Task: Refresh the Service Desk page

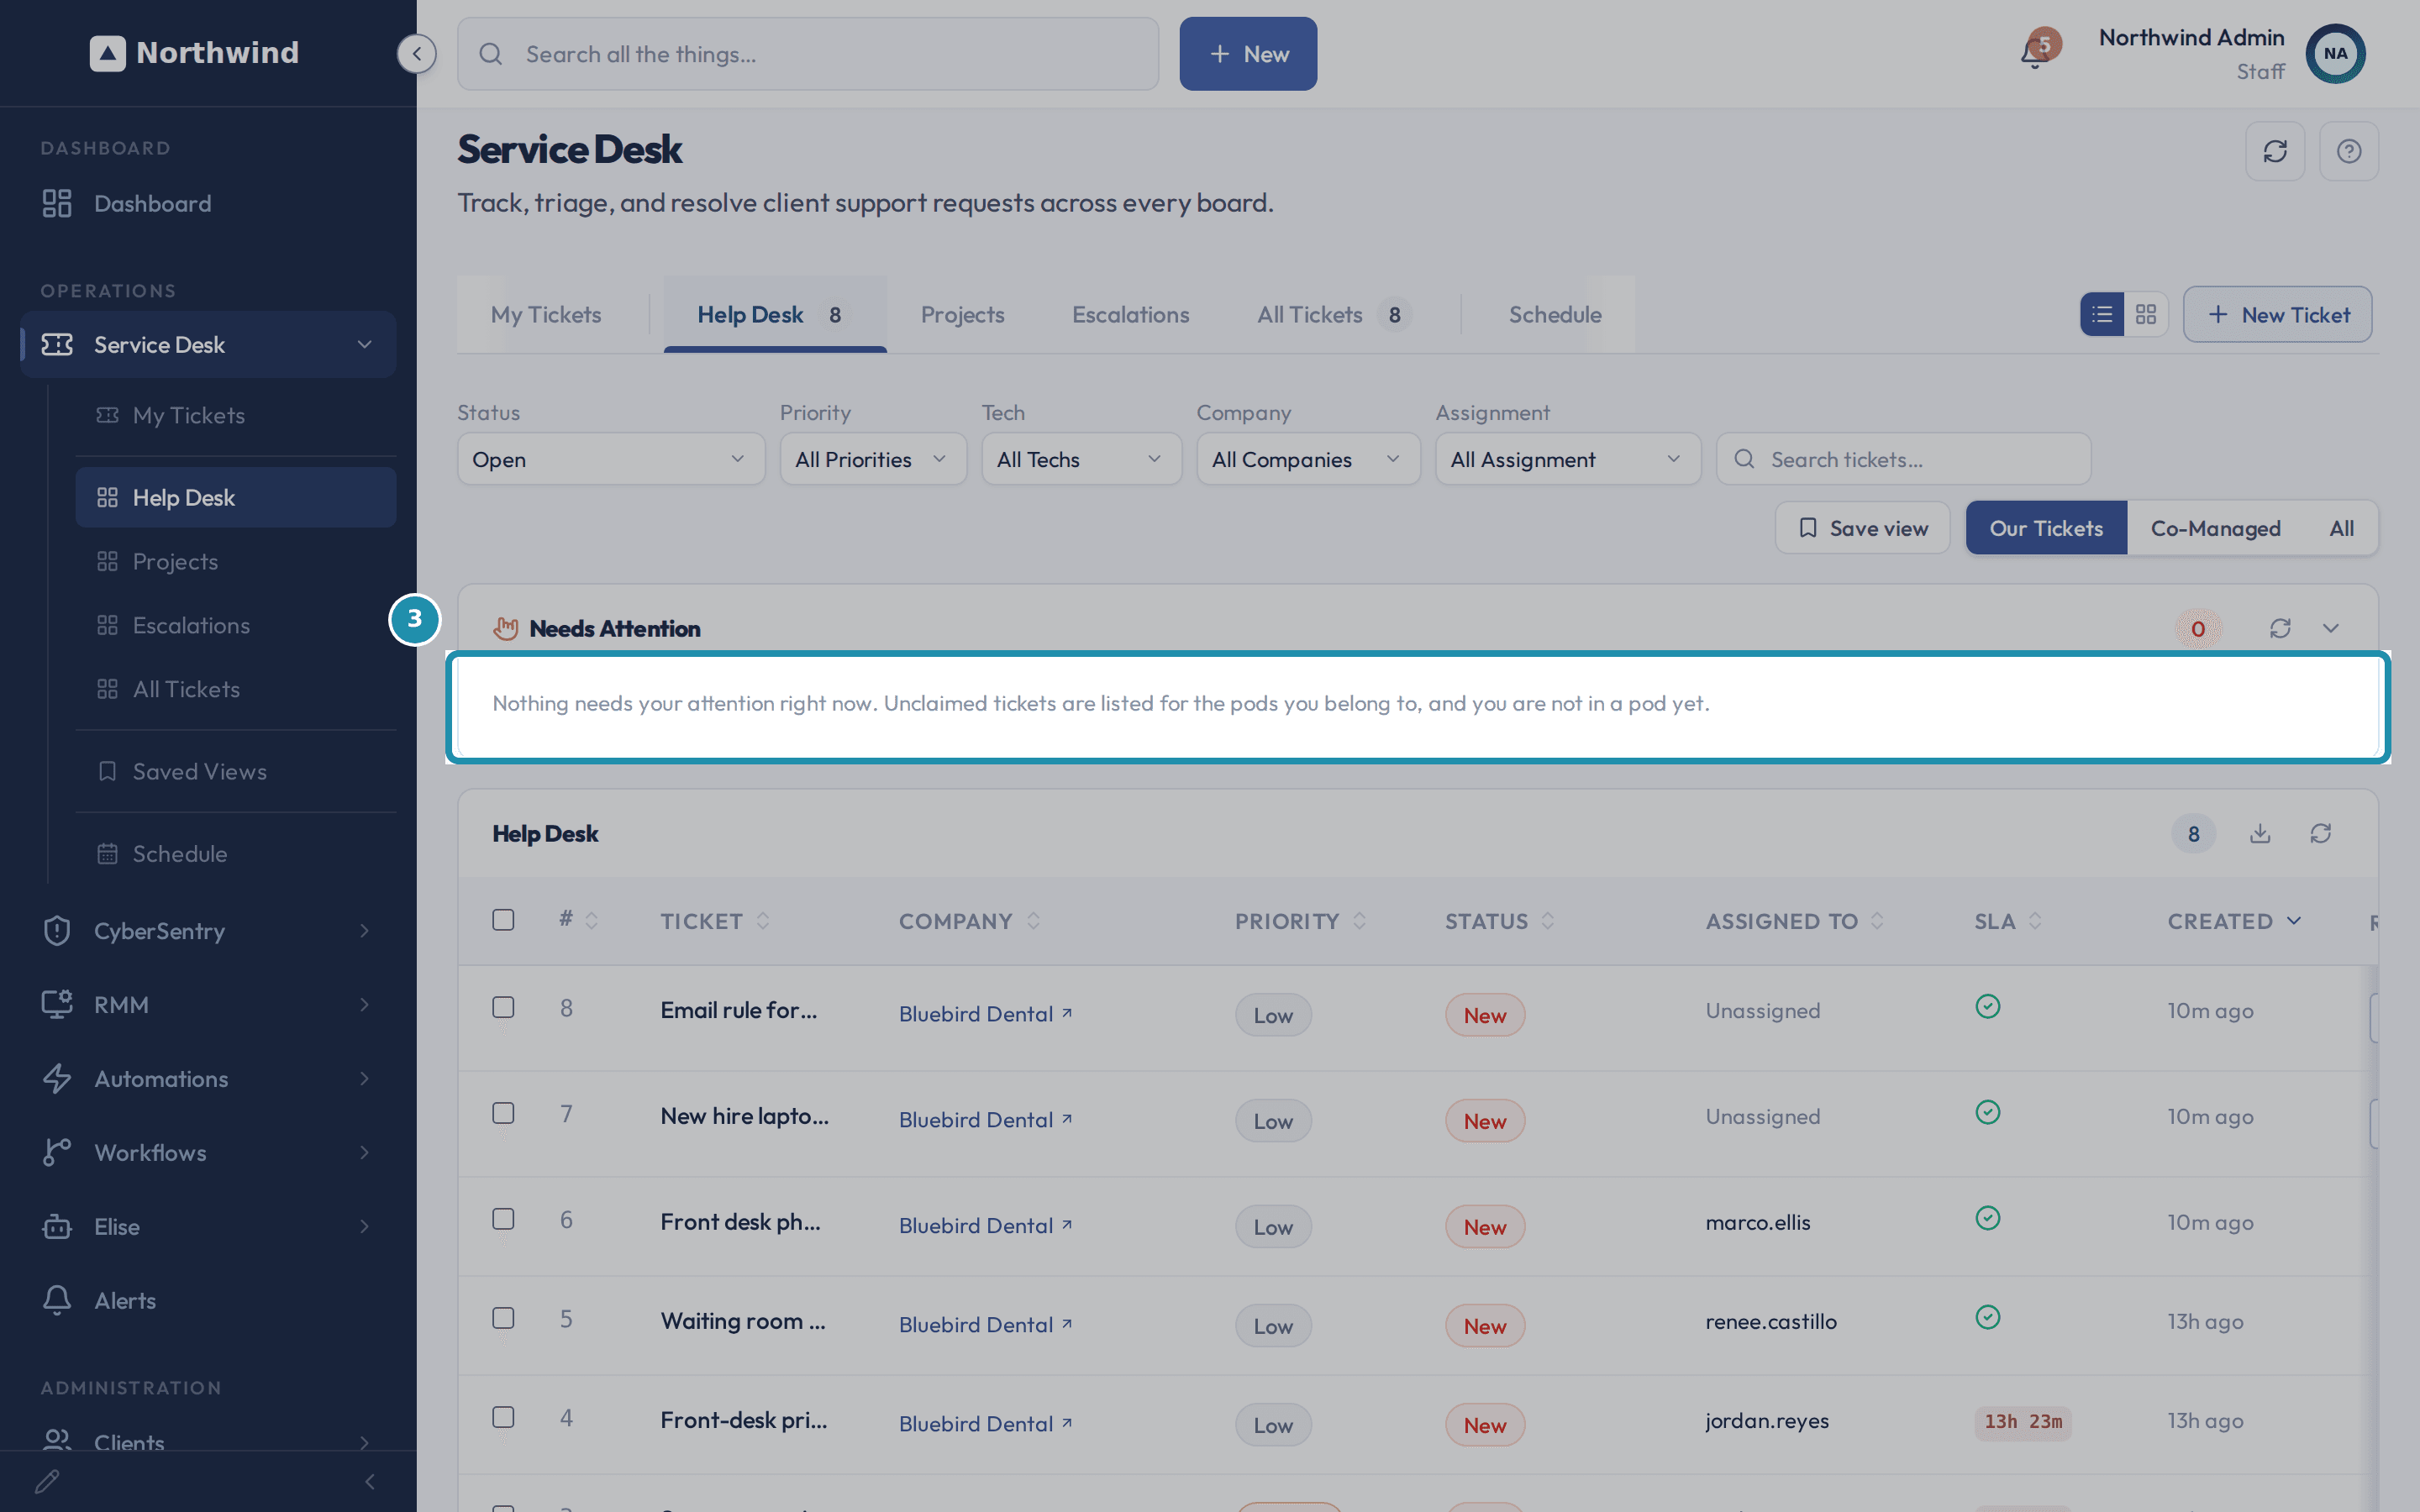Action: pos(2275,151)
